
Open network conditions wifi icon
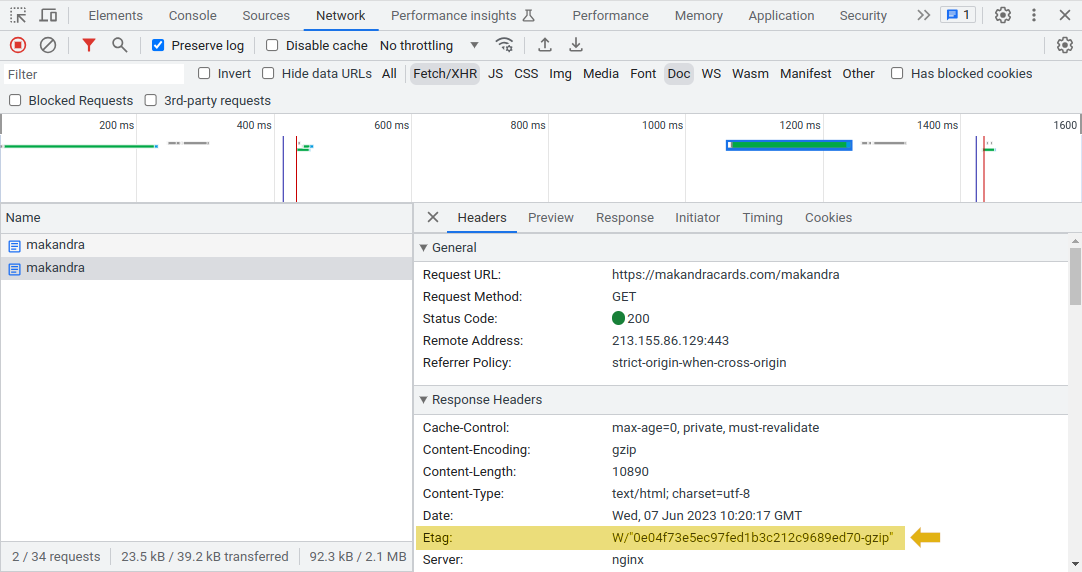tap(505, 45)
